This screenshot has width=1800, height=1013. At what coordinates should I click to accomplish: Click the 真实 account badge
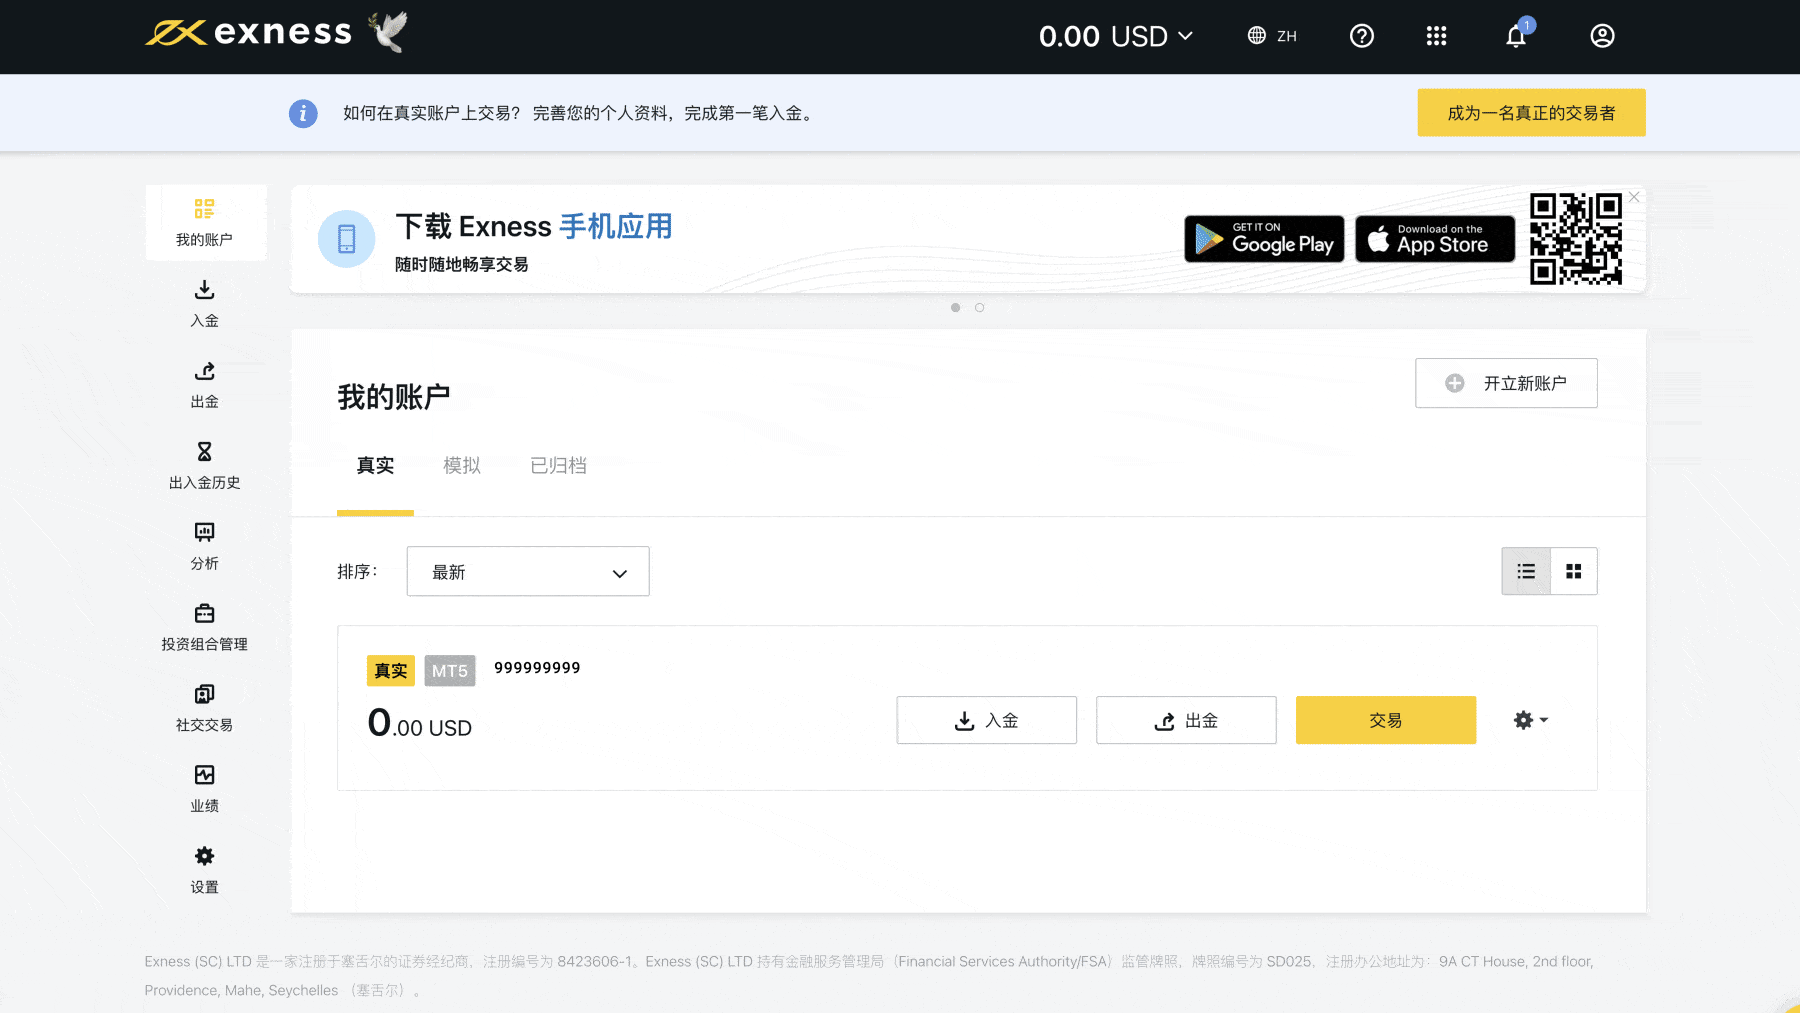coord(391,671)
